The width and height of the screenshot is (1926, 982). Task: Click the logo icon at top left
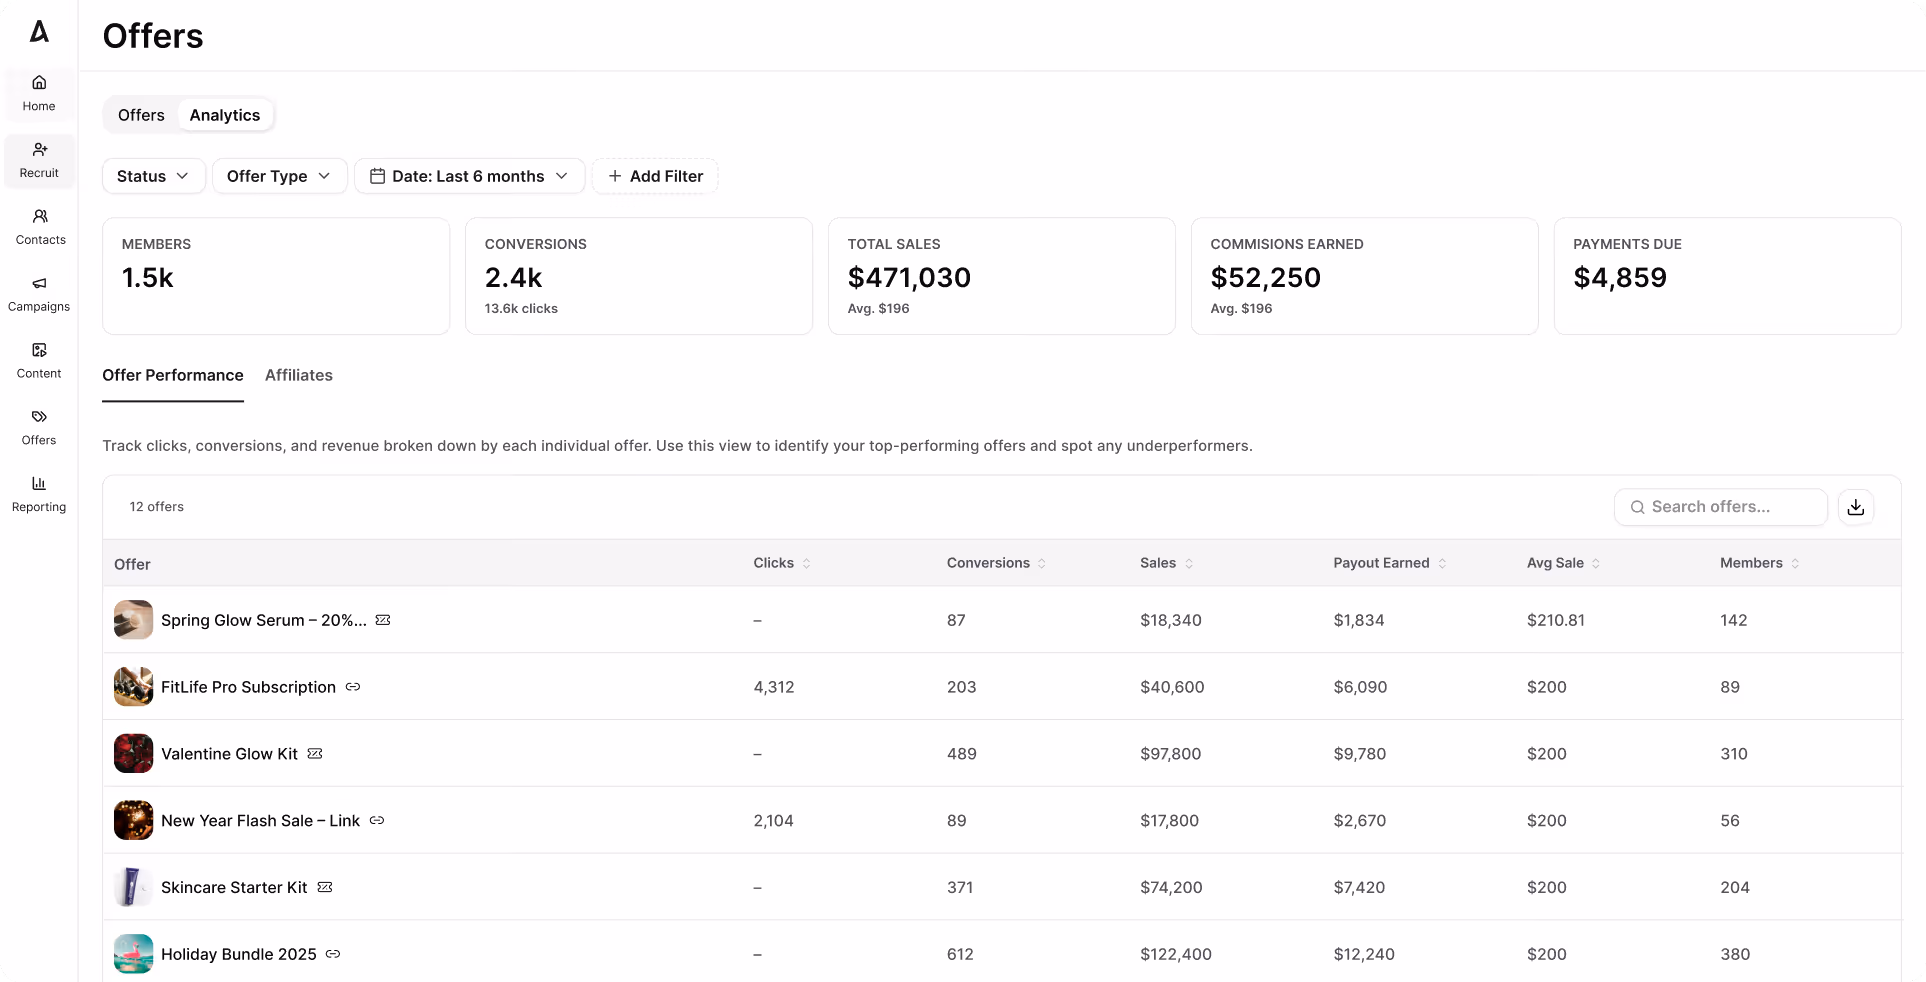(x=39, y=32)
